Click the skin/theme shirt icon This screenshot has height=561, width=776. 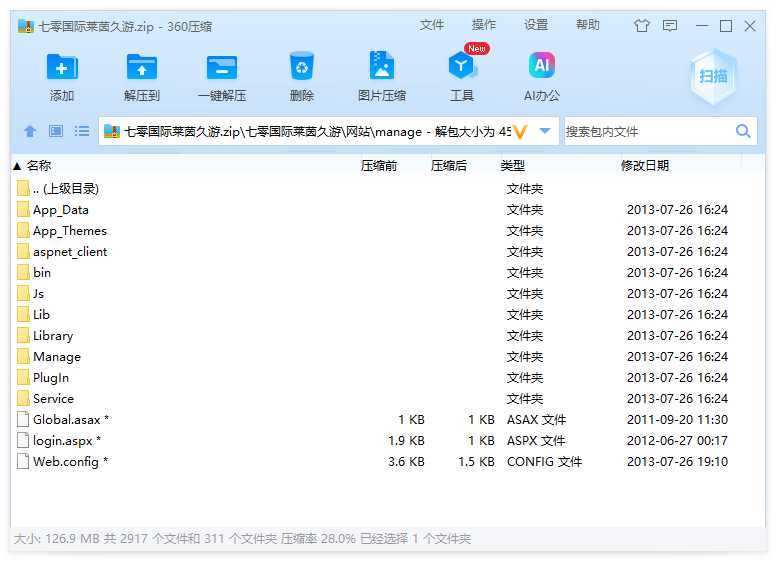pyautogui.click(x=642, y=25)
